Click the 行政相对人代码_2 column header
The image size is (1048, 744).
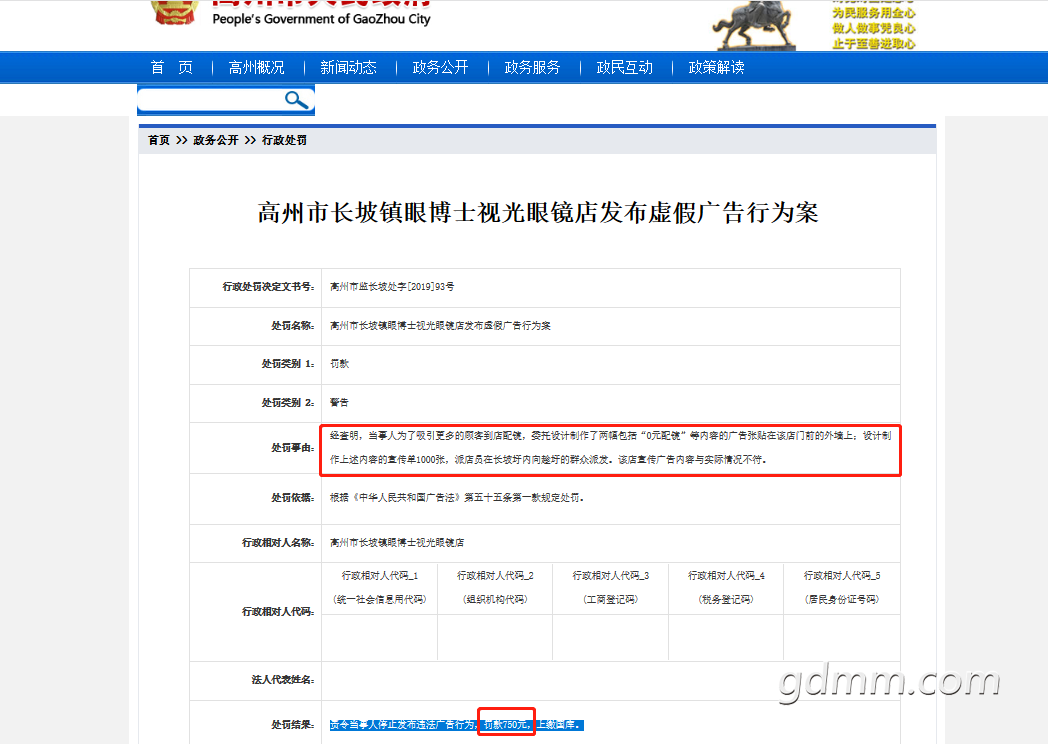[495, 588]
